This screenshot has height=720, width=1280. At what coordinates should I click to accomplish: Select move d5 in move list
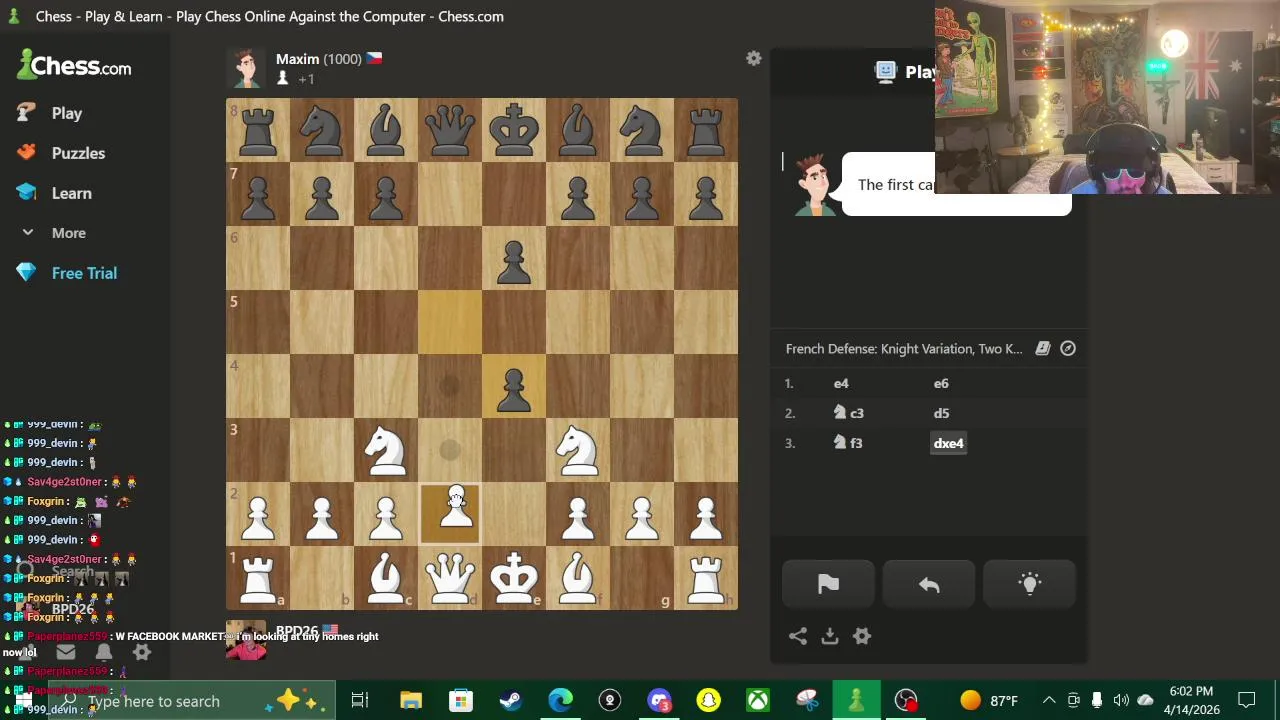click(941, 413)
